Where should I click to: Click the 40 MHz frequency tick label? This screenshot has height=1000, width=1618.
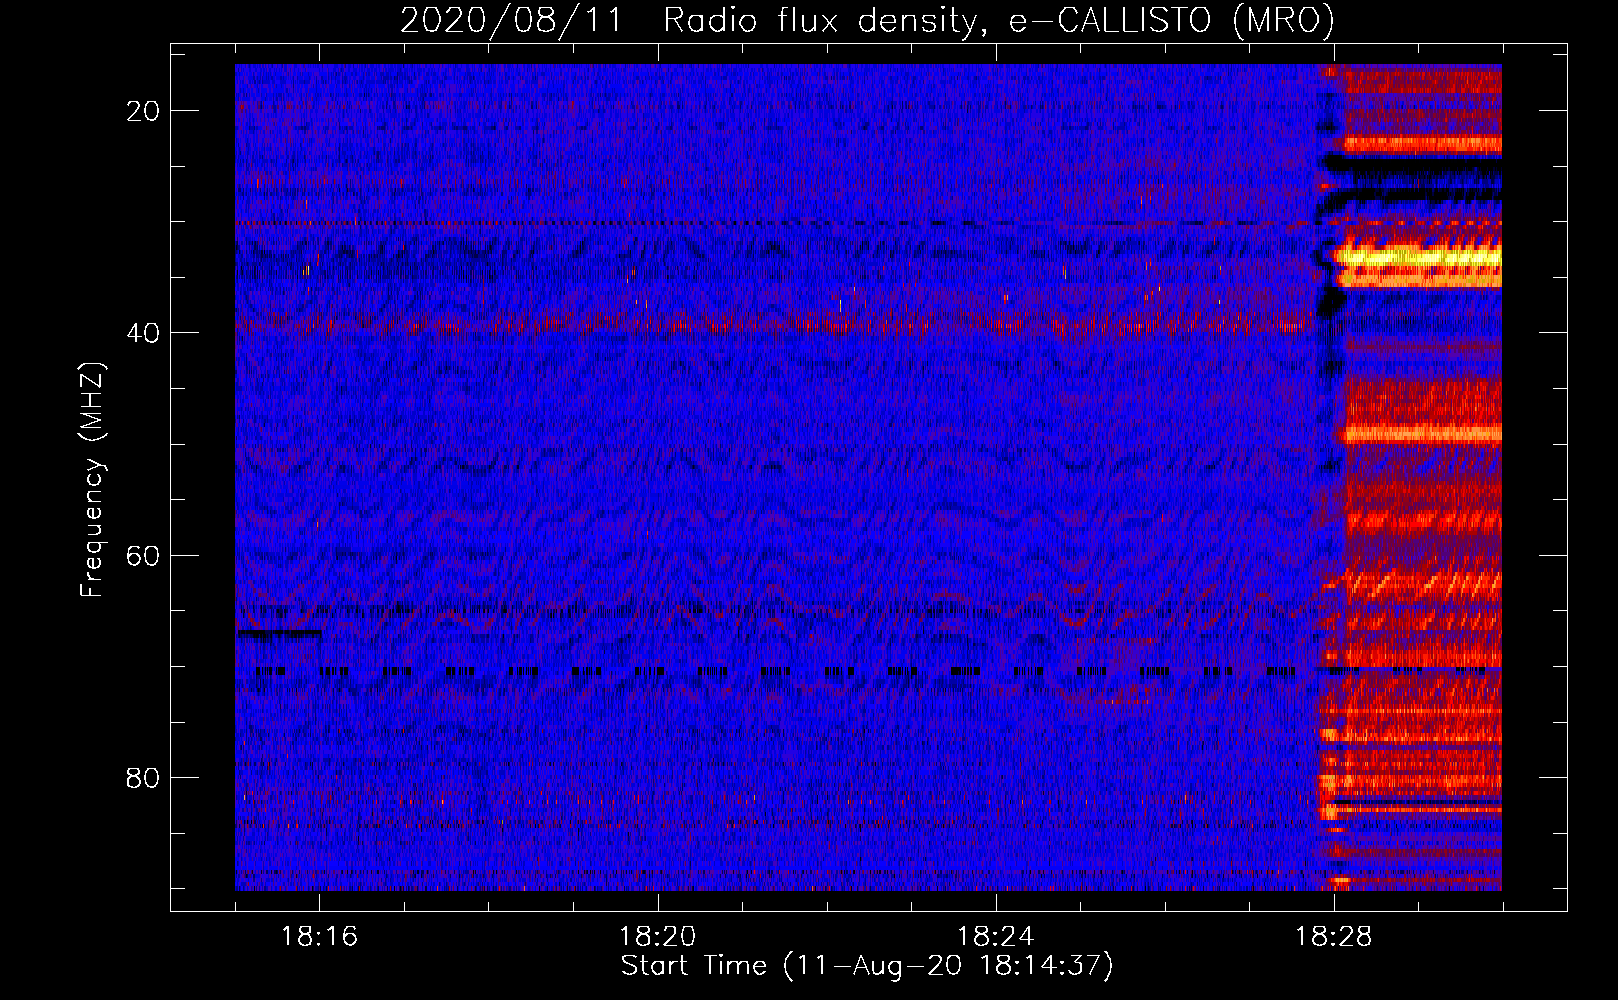(143, 333)
